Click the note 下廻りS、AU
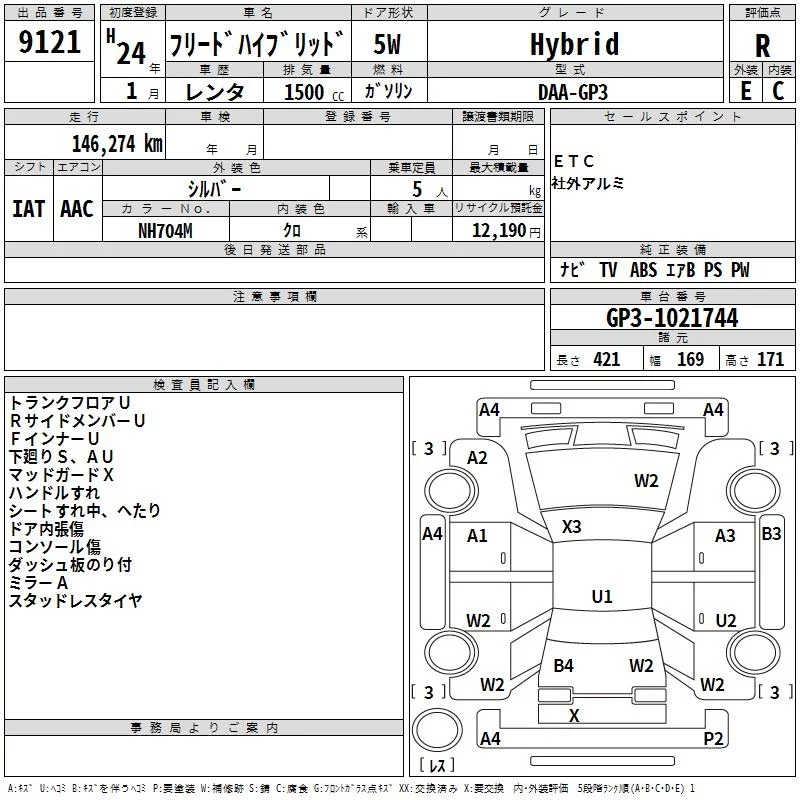 click(61, 457)
